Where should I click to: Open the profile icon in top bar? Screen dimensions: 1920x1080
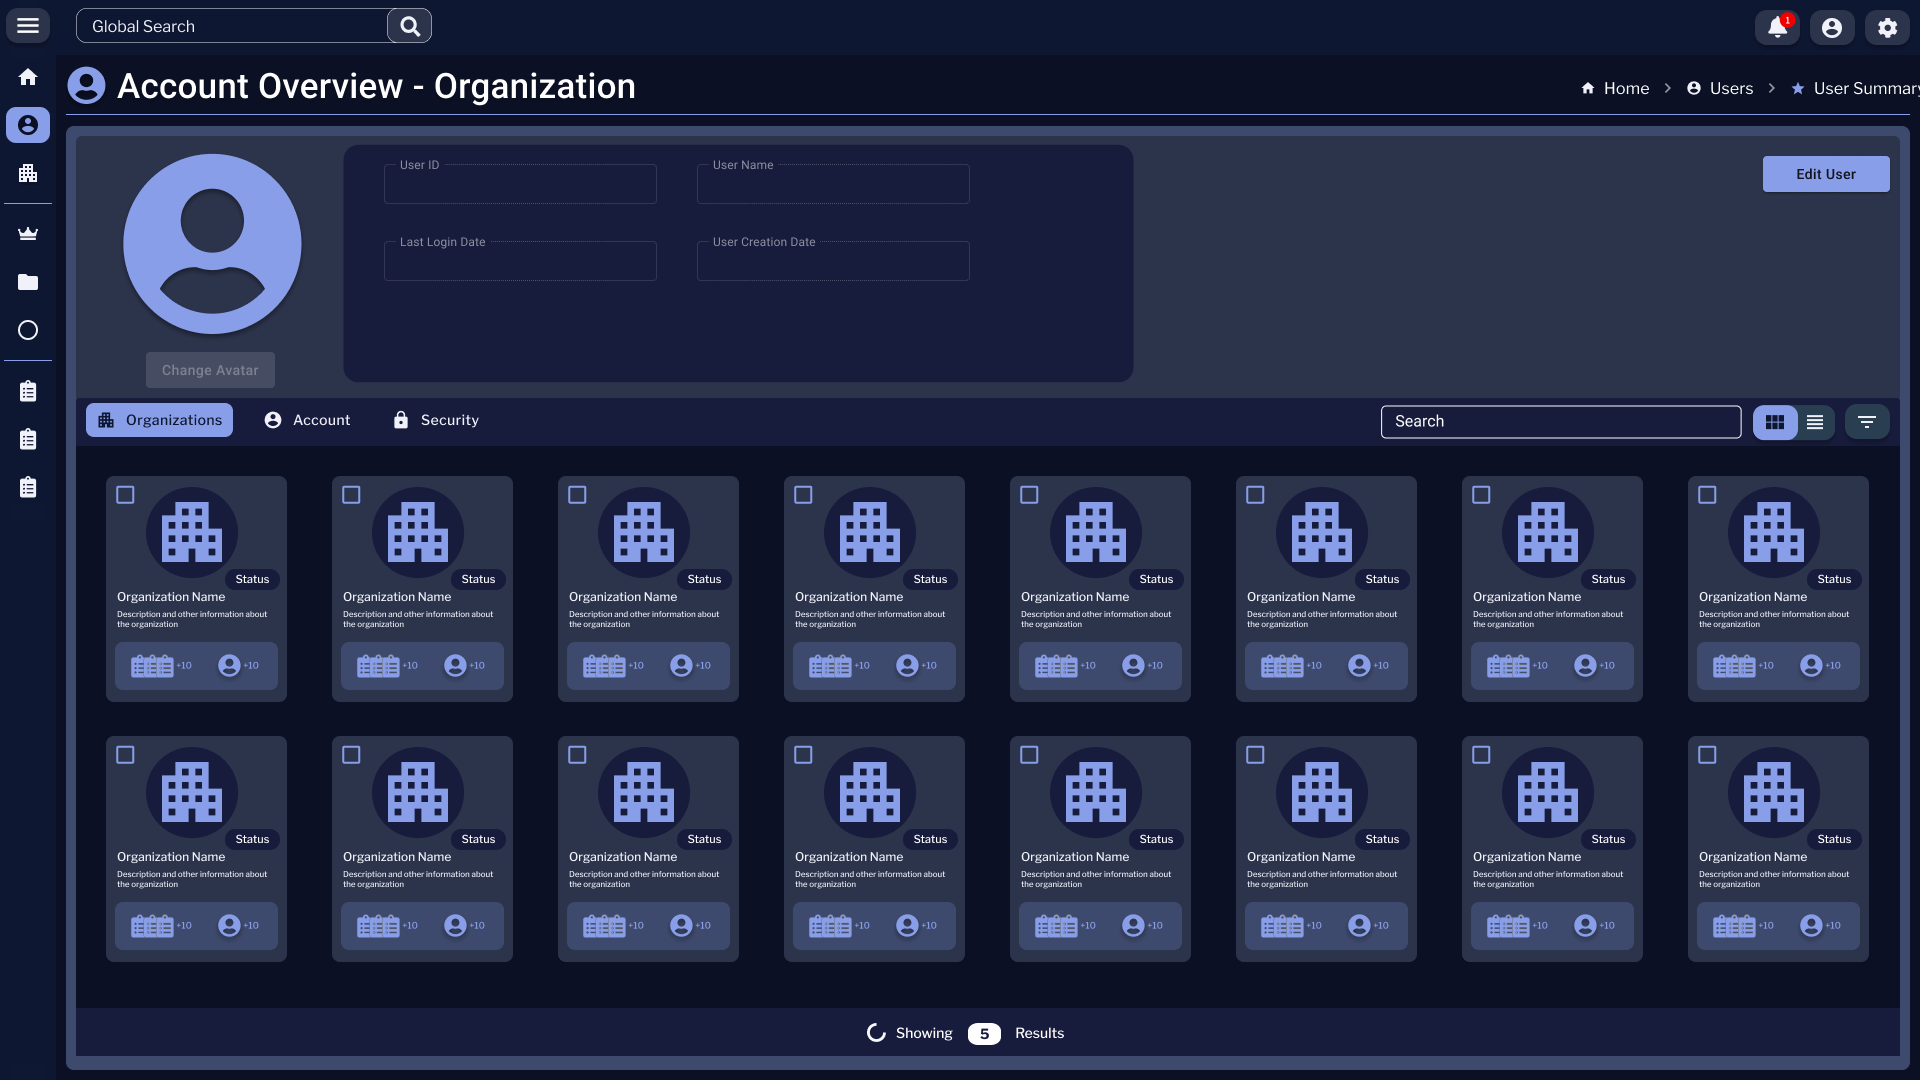(x=1832, y=27)
